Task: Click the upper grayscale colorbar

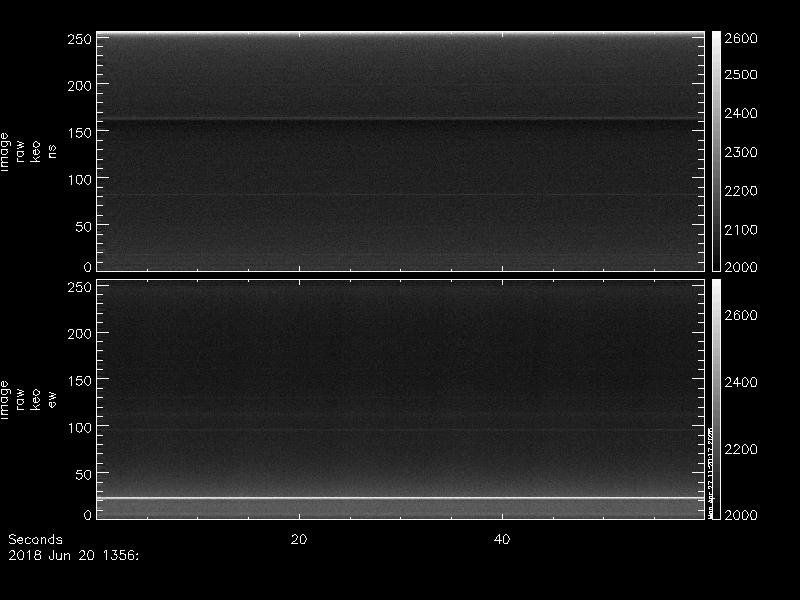Action: coord(716,151)
